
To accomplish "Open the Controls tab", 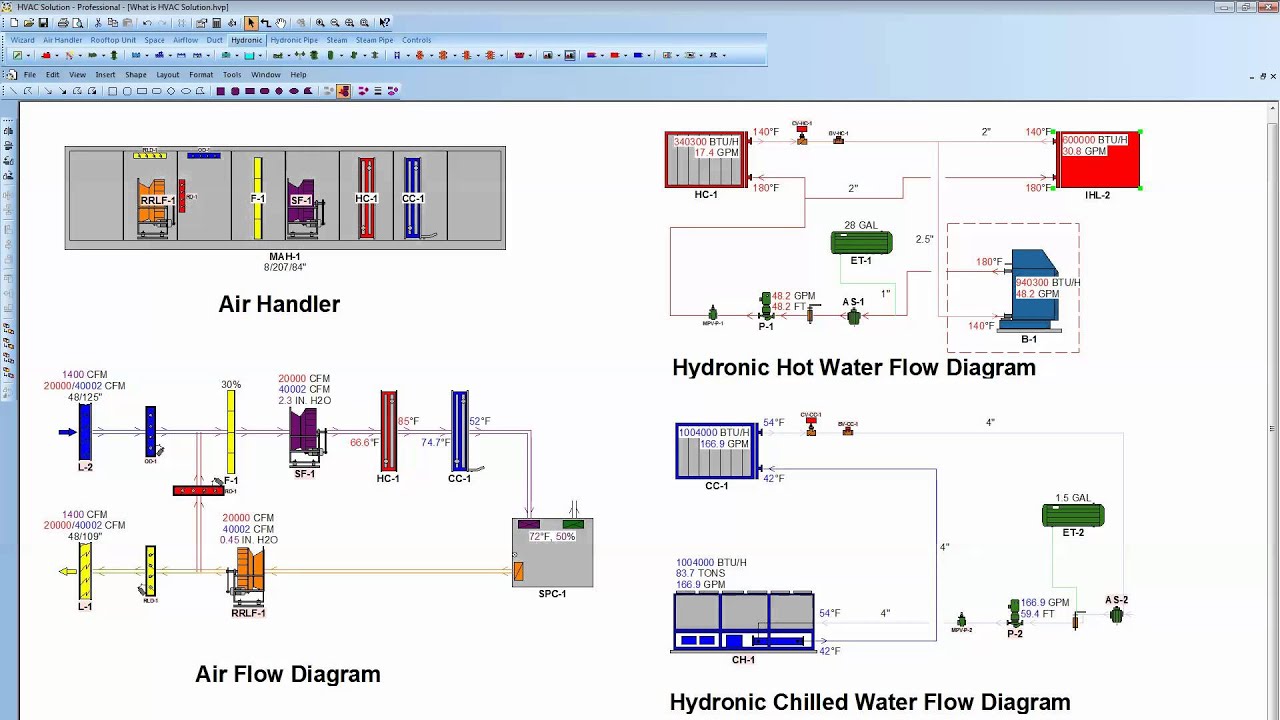I will point(416,40).
